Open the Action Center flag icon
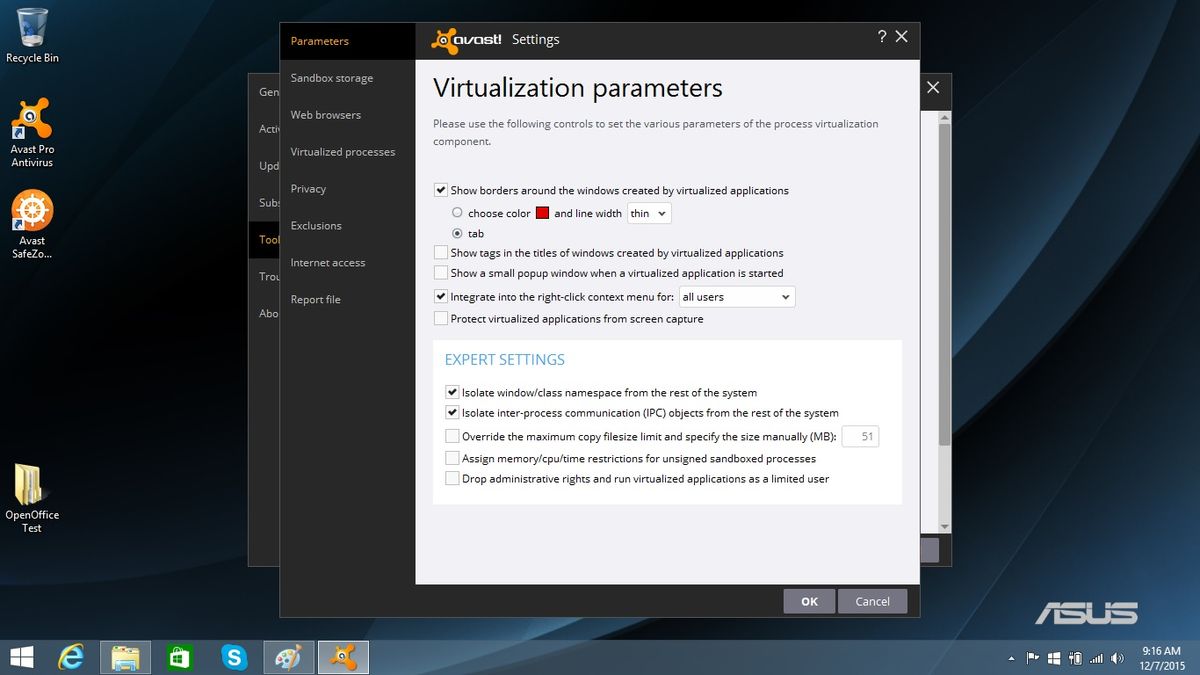Screen dimensions: 1200x675 (1033, 657)
